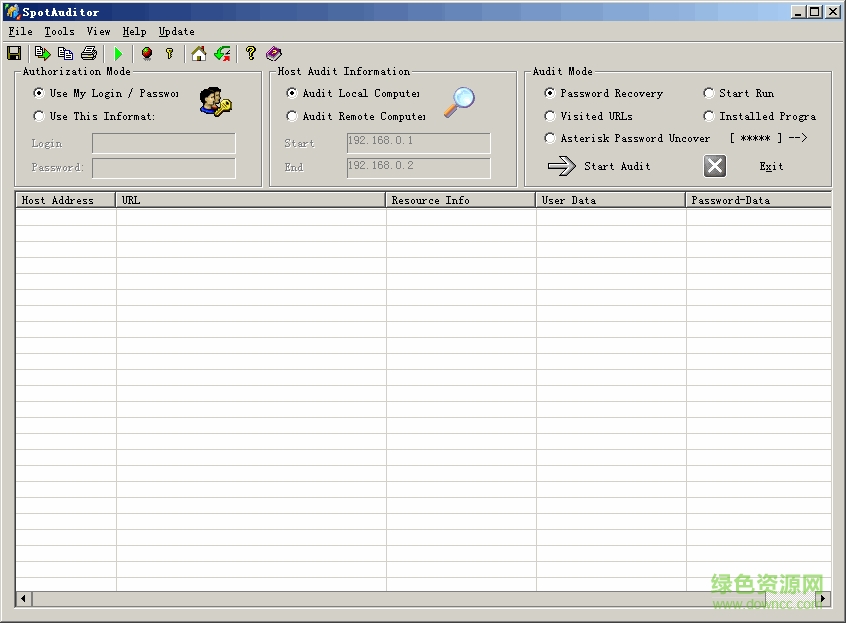The width and height of the screenshot is (846, 623).
Task: Click inside the Start IP address field
Action: point(417,143)
